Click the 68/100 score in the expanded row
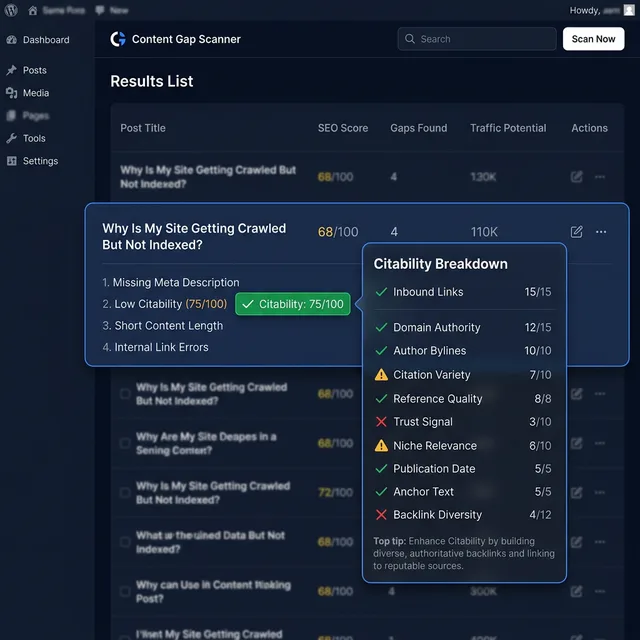 [x=338, y=232]
